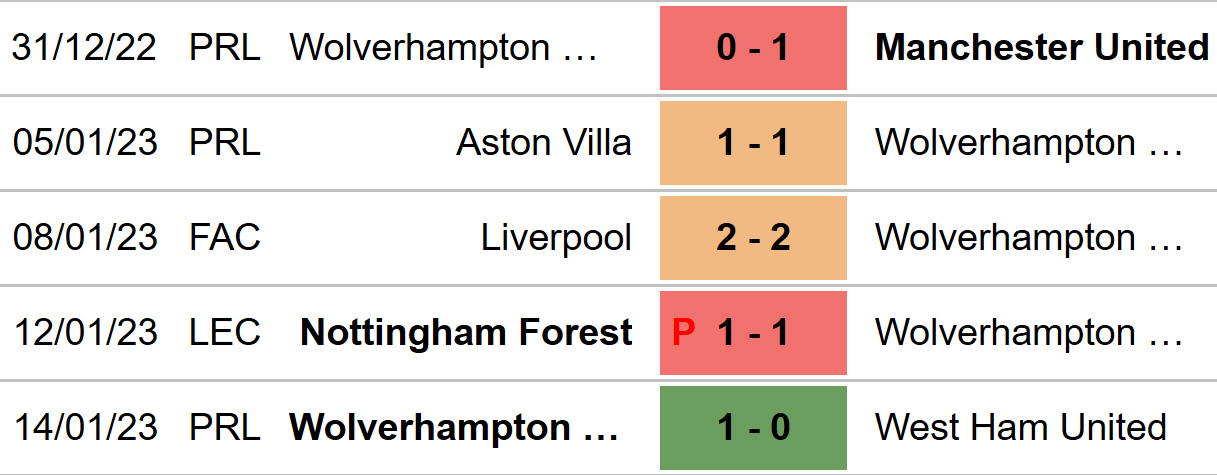1217x475 pixels.
Task: Select the 2 - 2 Liverpool score box
Action: tap(753, 238)
